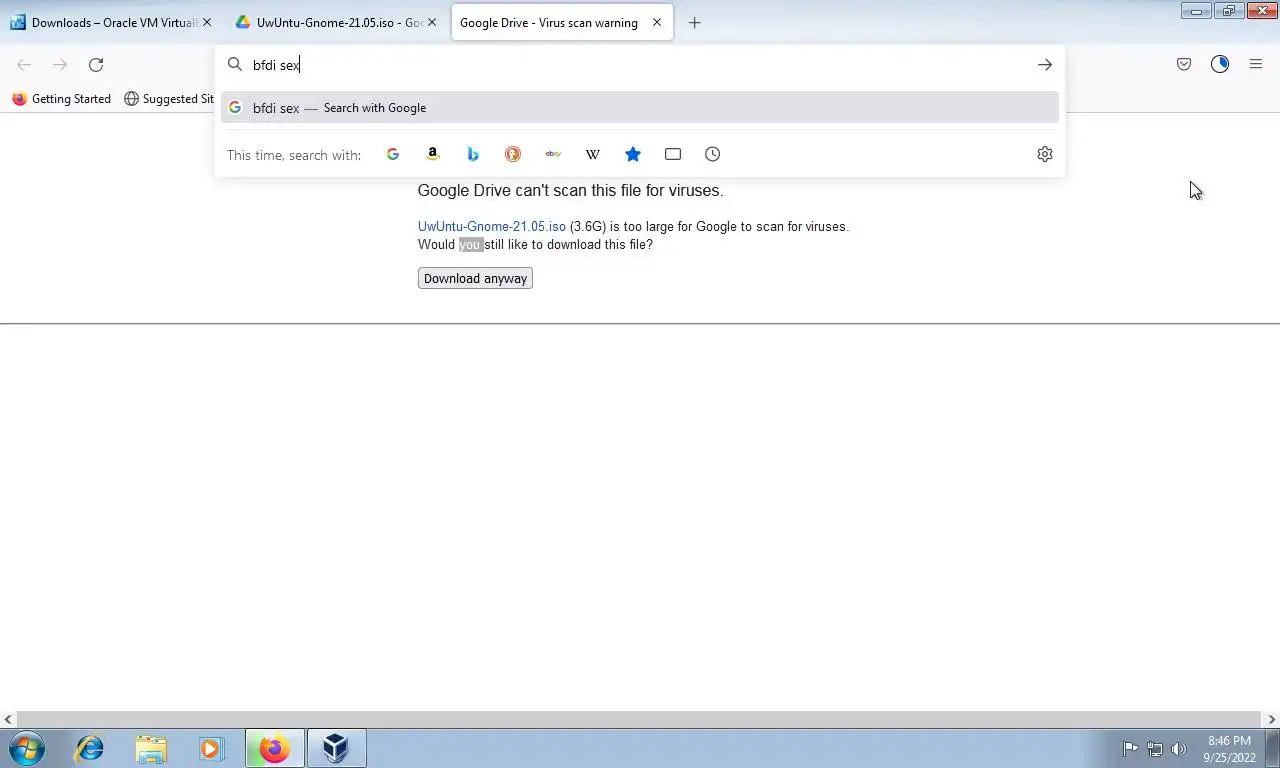Open Windows Media Player from taskbar
This screenshot has width=1280, height=768.
[x=211, y=748]
